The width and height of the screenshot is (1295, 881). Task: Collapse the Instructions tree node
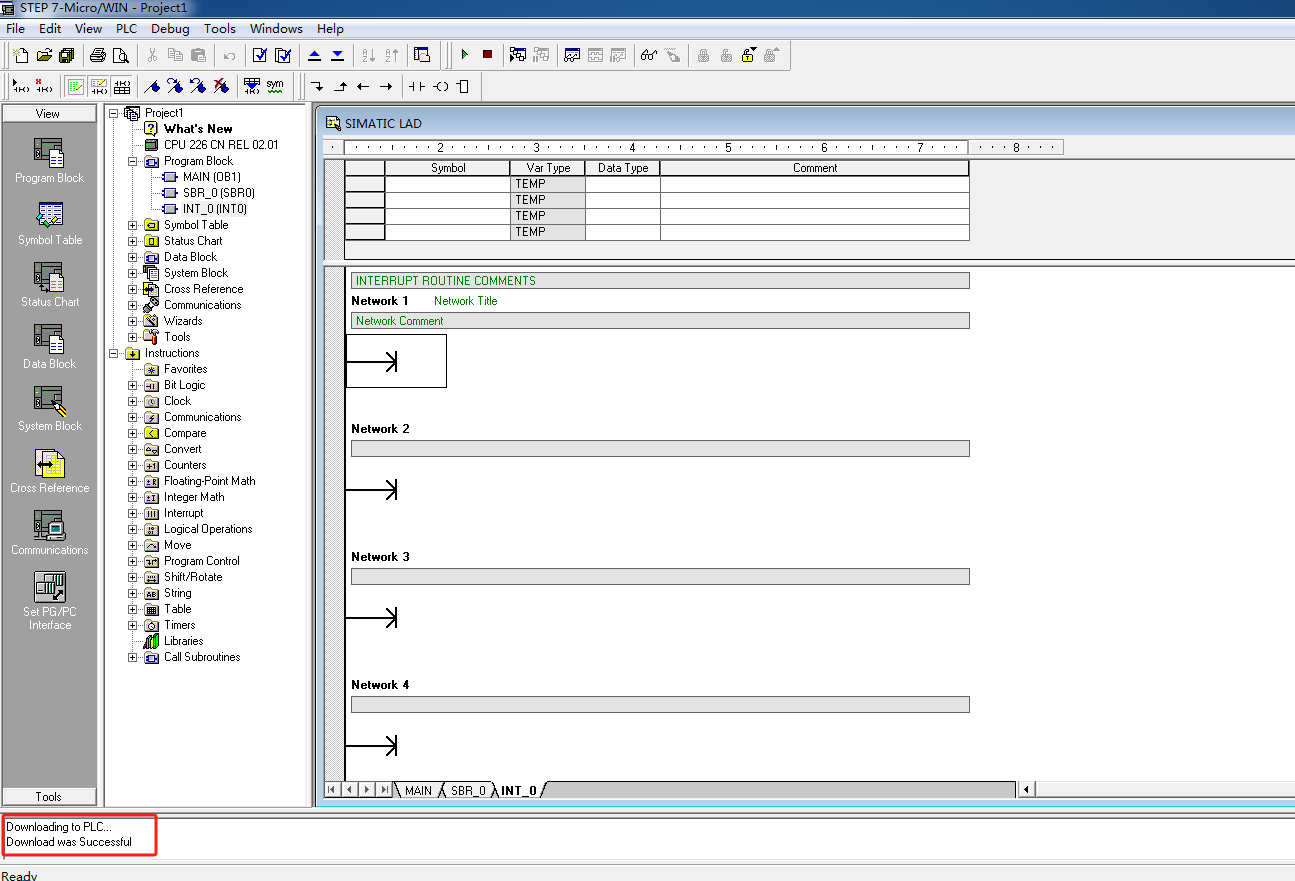tap(114, 353)
